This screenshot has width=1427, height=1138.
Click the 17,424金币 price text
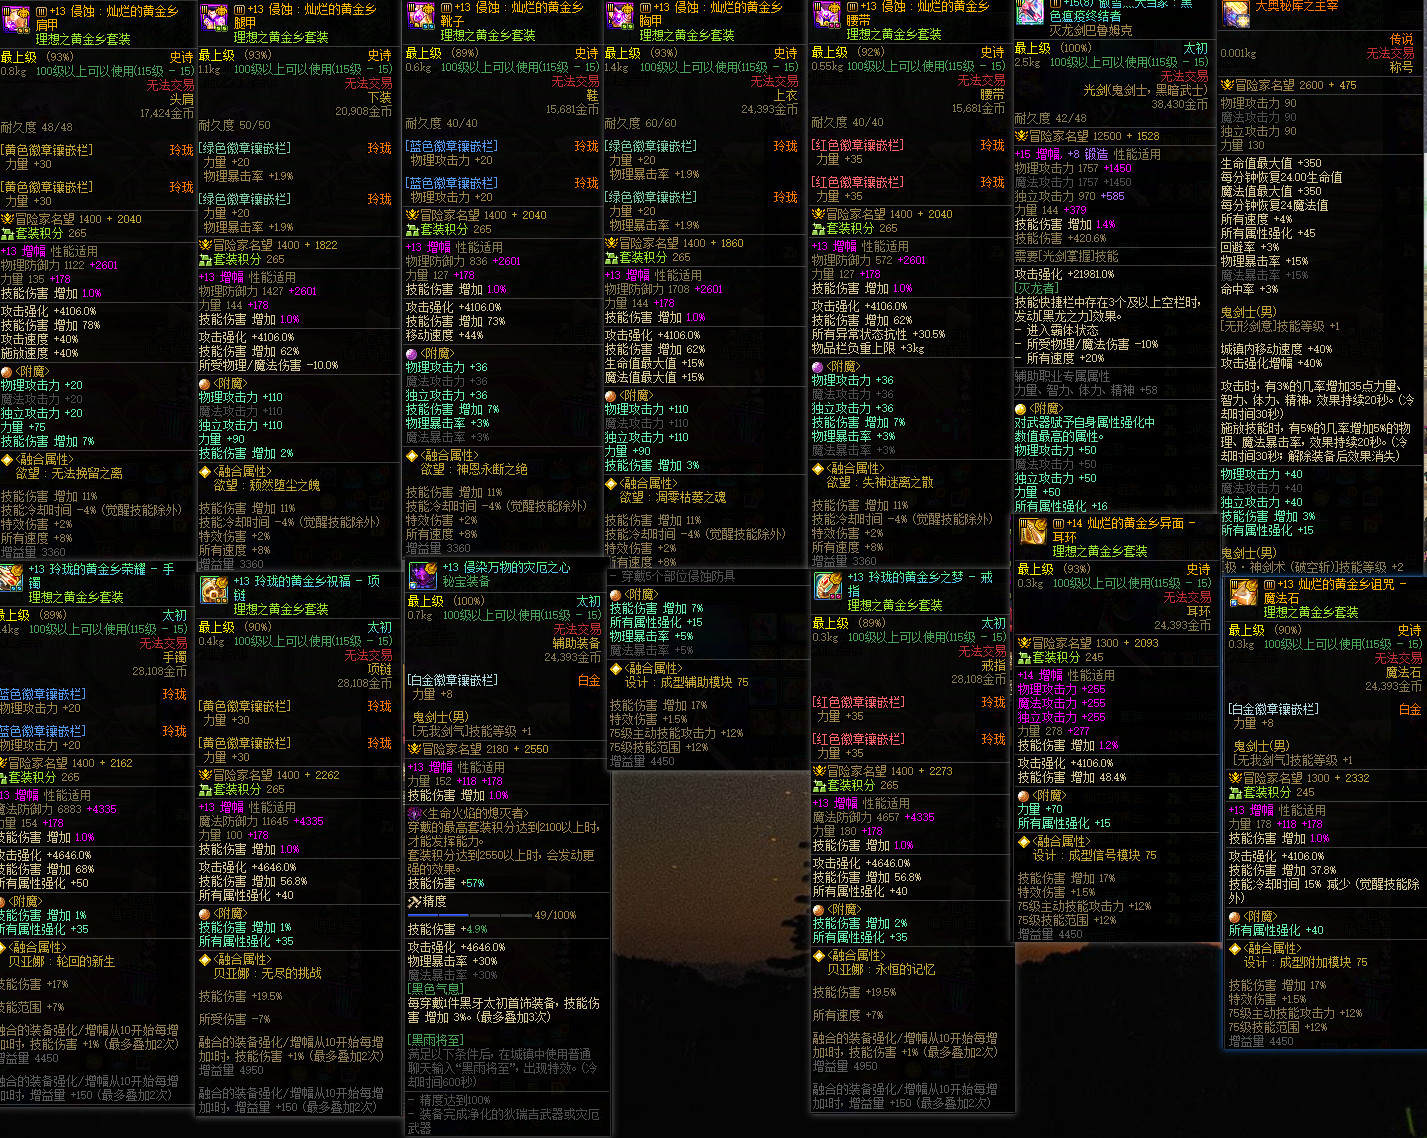click(167, 114)
